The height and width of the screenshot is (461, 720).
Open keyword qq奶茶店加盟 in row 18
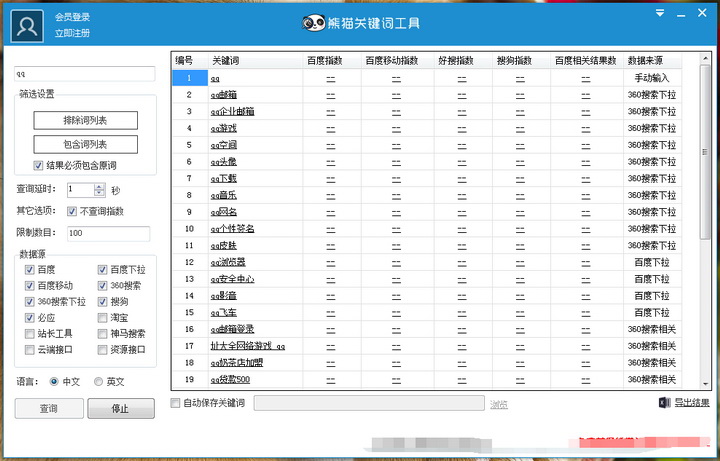click(x=237, y=363)
